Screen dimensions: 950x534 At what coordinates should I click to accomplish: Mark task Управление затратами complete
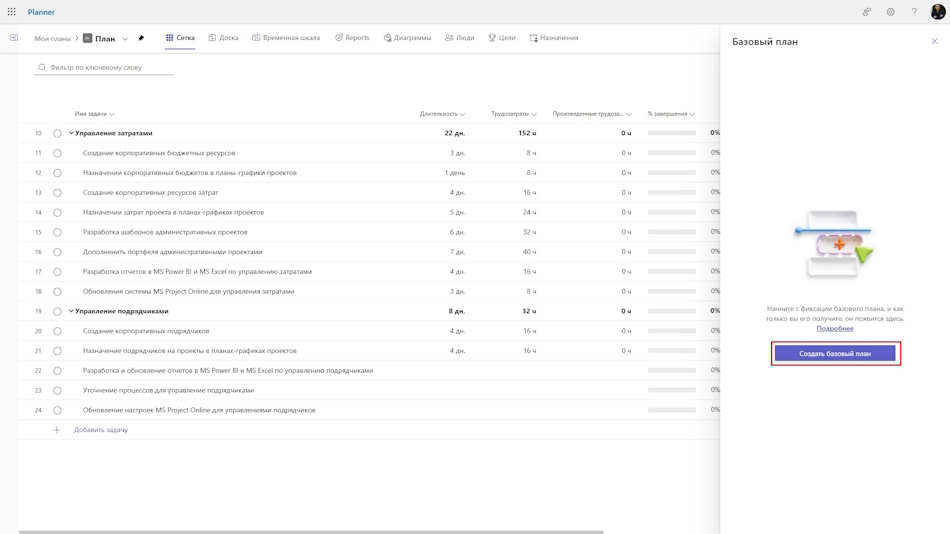click(x=57, y=133)
